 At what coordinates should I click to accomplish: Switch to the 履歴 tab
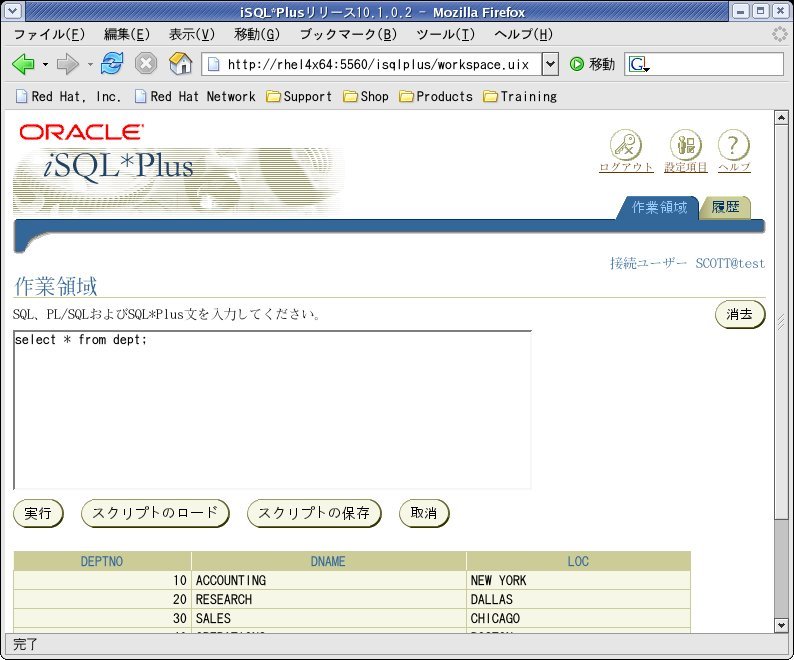click(x=725, y=208)
